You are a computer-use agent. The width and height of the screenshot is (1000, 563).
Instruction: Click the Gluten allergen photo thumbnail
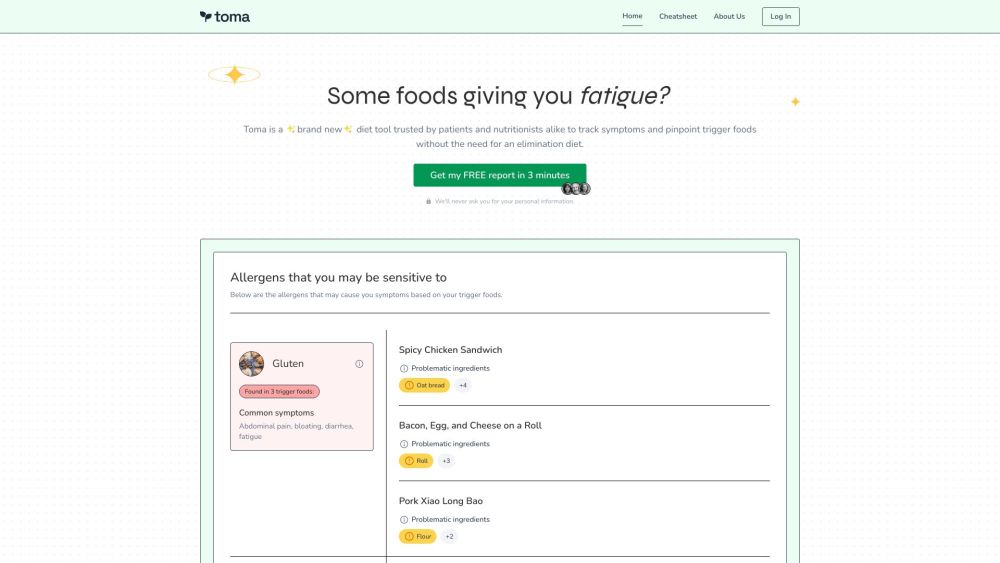[x=252, y=364]
